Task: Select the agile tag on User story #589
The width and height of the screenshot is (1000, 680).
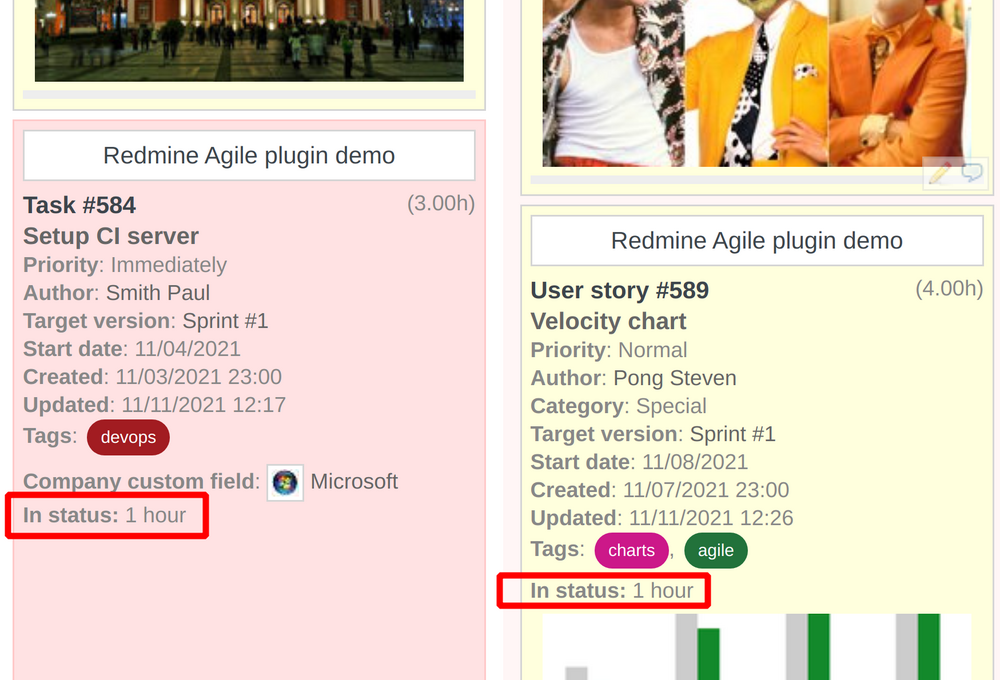Action: click(x=716, y=550)
